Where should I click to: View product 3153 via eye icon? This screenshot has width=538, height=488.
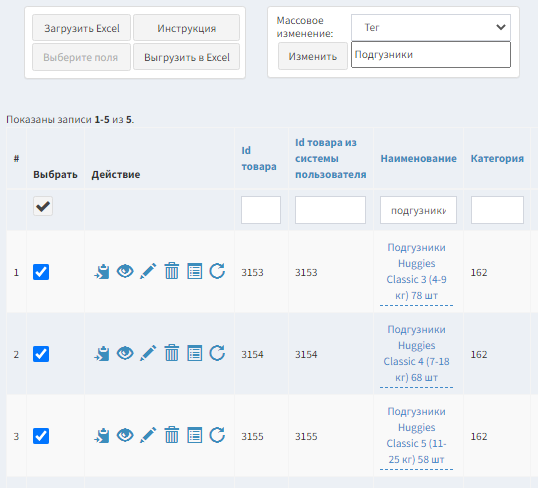point(125,271)
